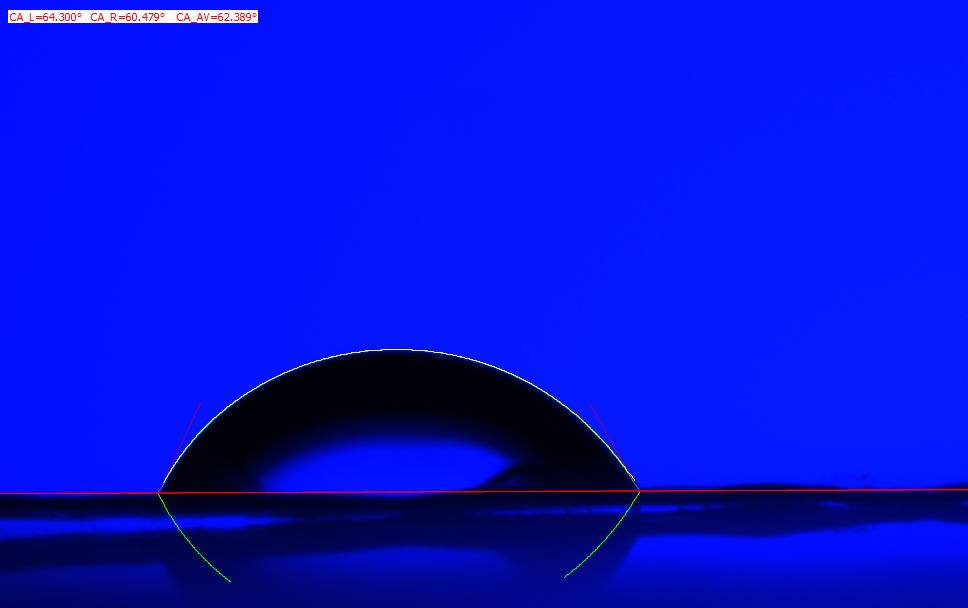The image size is (968, 608).
Task: Select the red baseline right of droplet
Action: [800, 489]
